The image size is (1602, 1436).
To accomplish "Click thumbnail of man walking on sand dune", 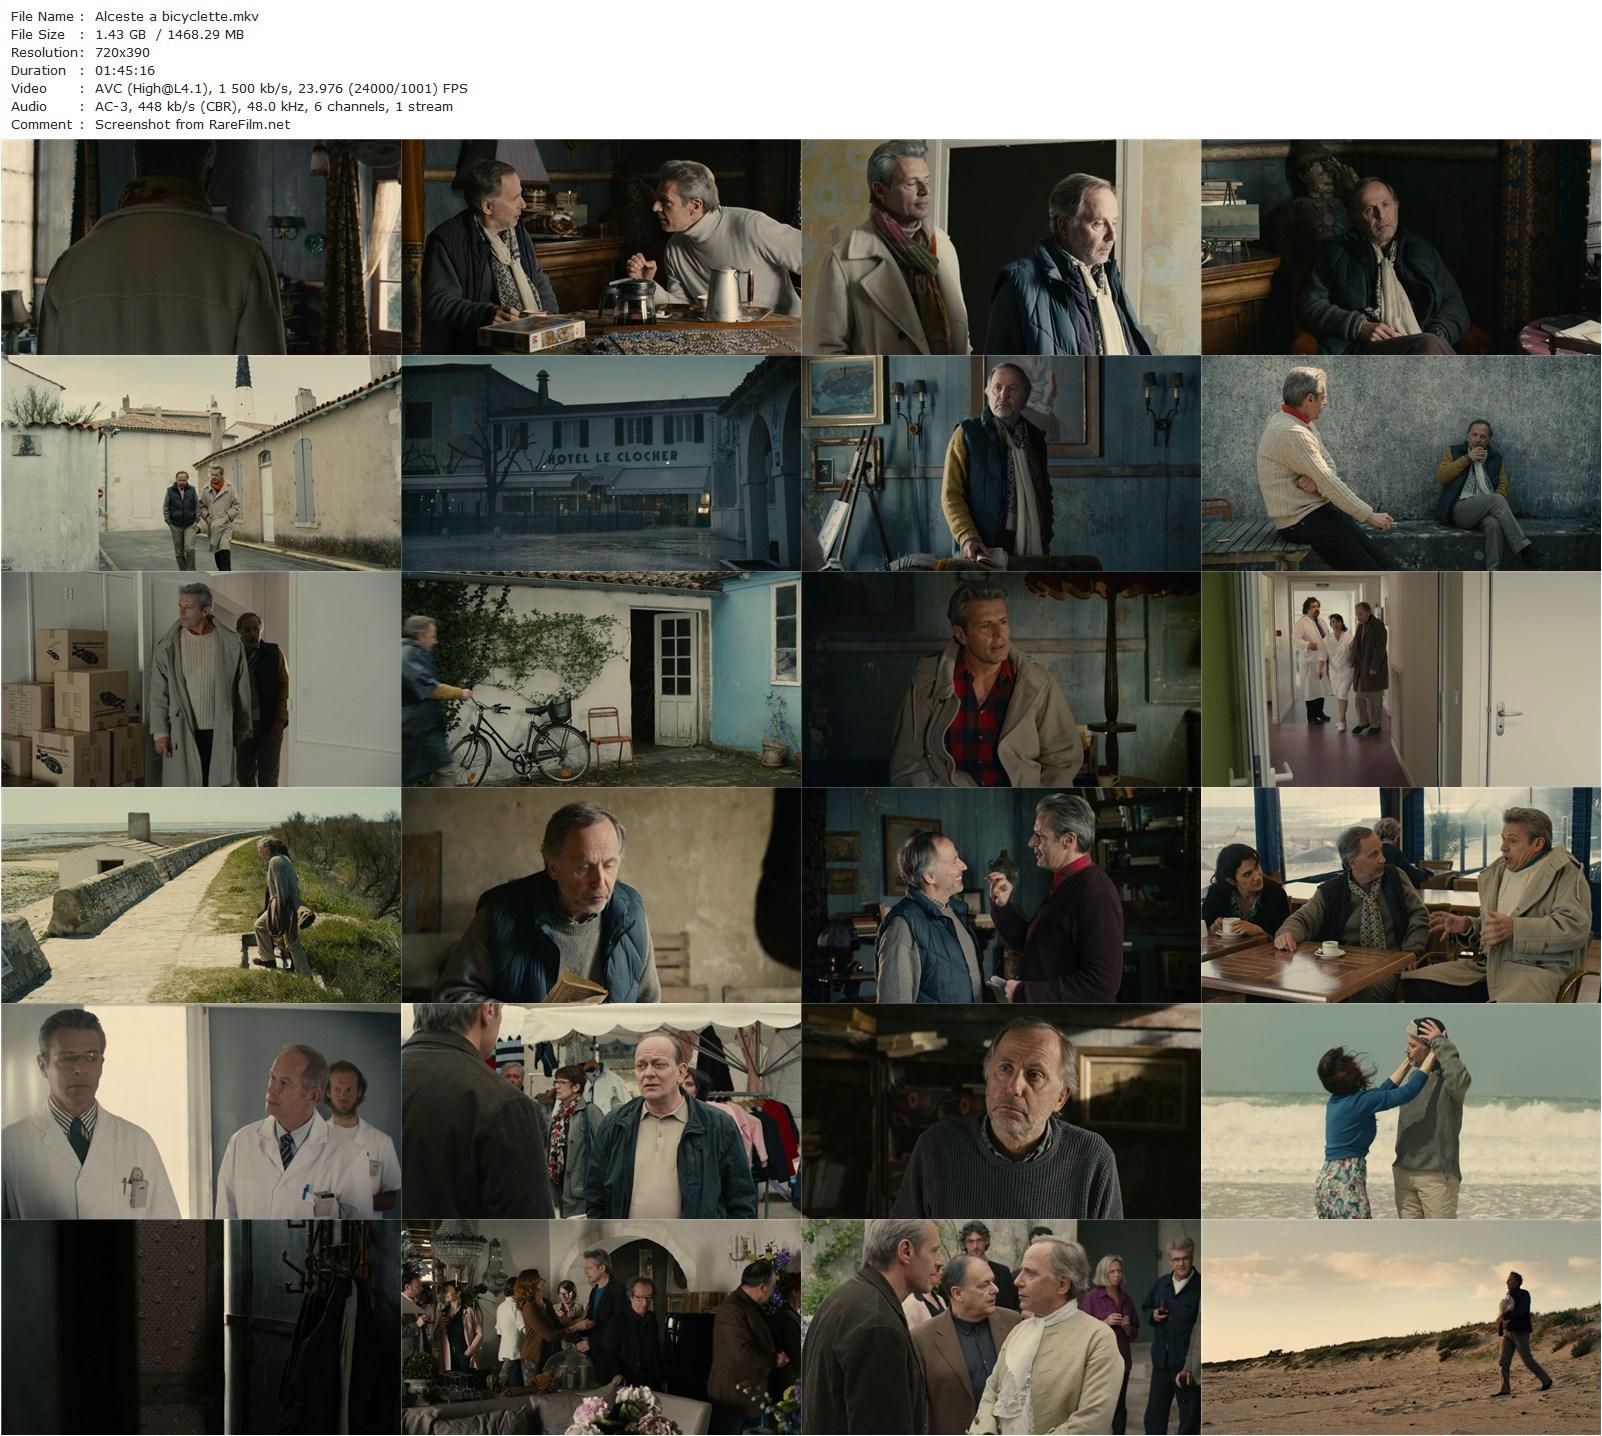I will pyautogui.click(x=1401, y=1327).
